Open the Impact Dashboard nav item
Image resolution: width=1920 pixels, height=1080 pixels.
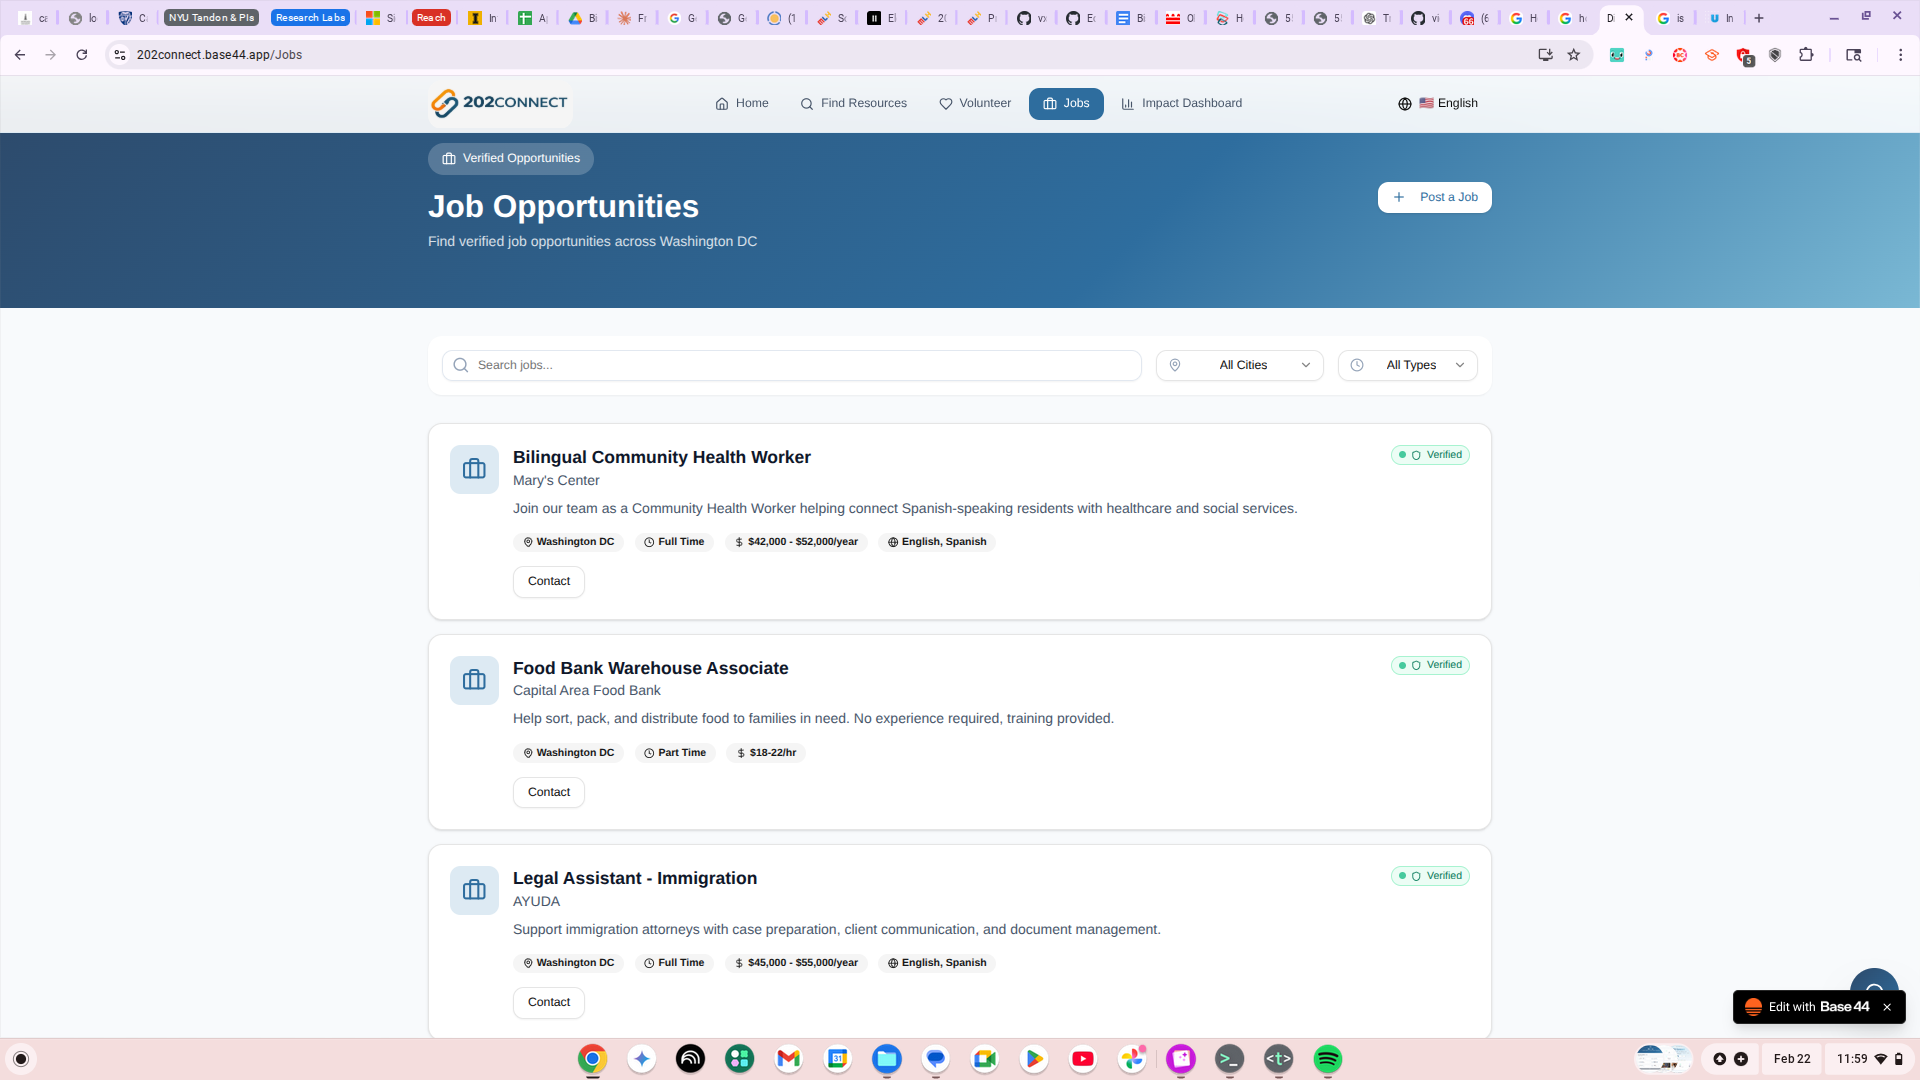1181,103
